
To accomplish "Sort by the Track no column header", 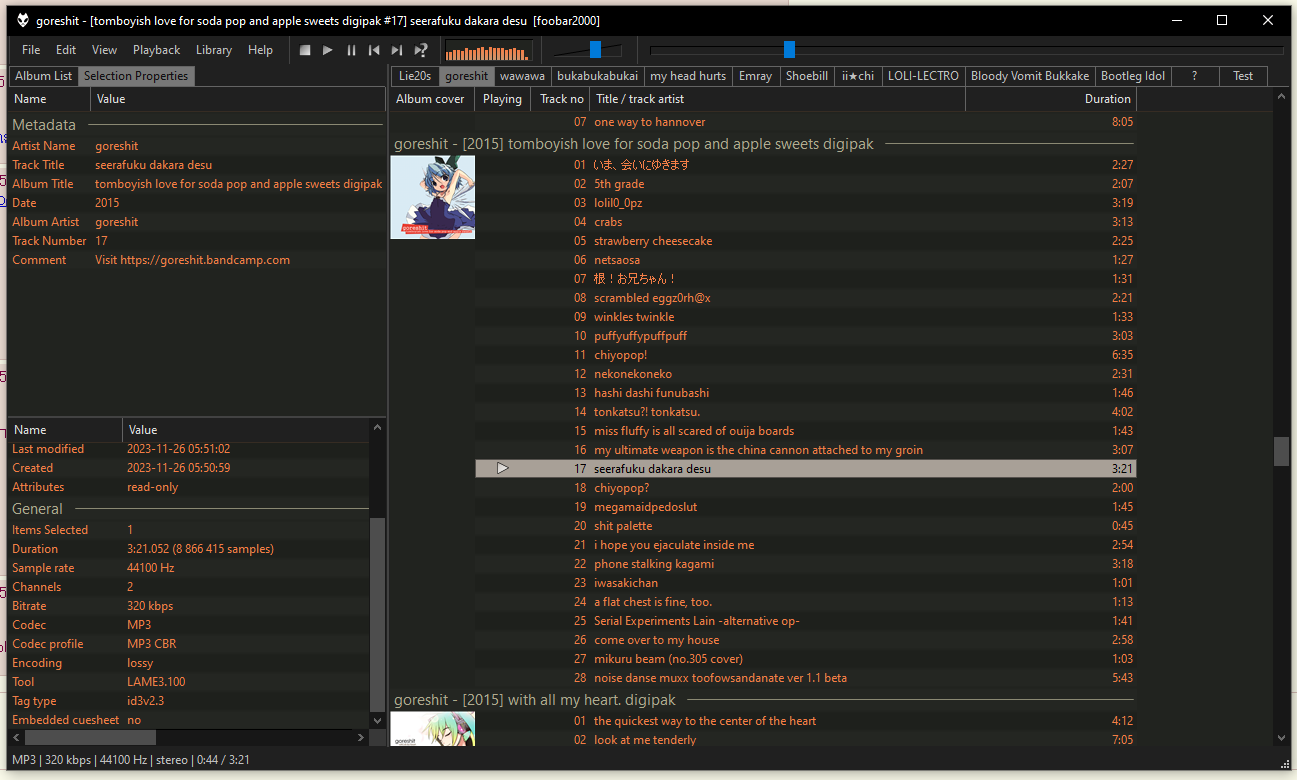I will 561,99.
